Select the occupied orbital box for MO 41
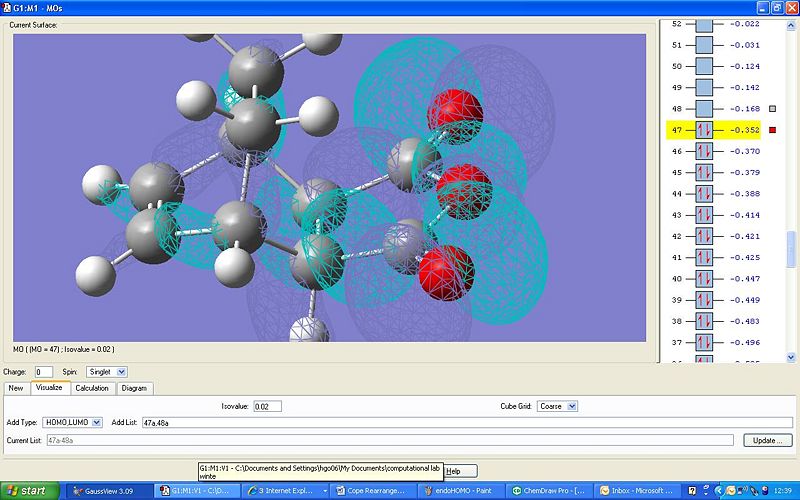This screenshot has width=800, height=500. [x=704, y=258]
